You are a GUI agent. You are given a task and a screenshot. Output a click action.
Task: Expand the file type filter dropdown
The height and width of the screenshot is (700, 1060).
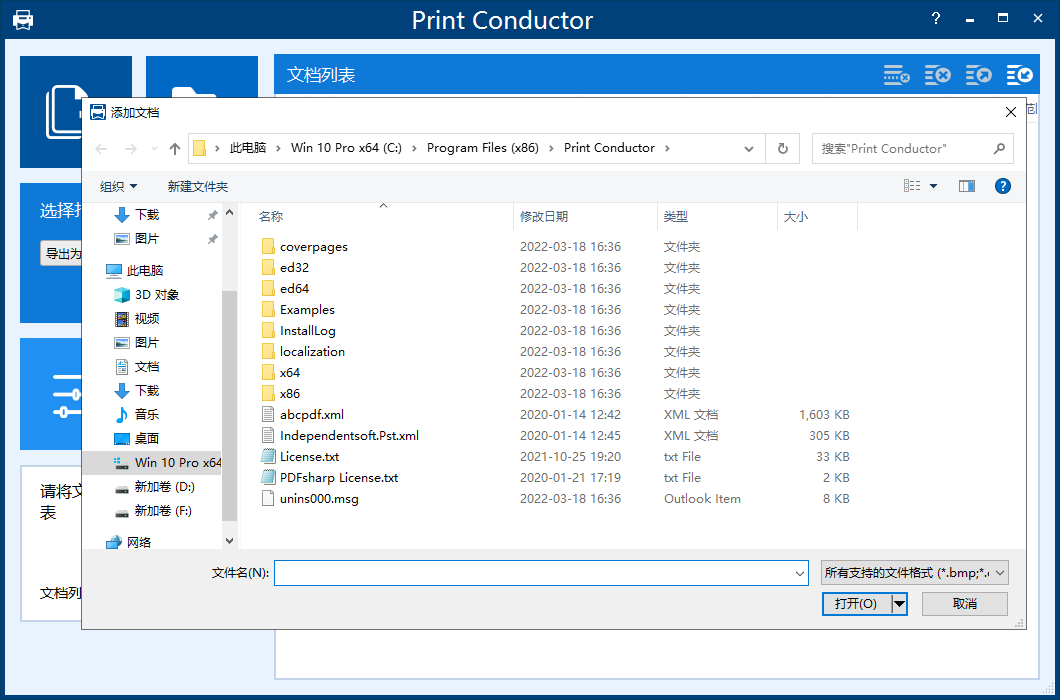[x=913, y=573]
